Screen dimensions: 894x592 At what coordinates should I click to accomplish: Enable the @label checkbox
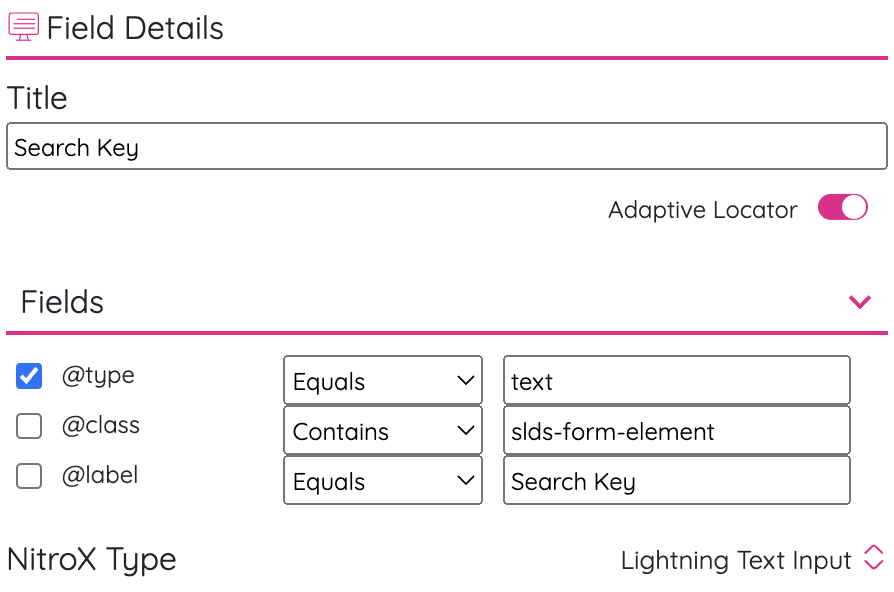click(29, 476)
